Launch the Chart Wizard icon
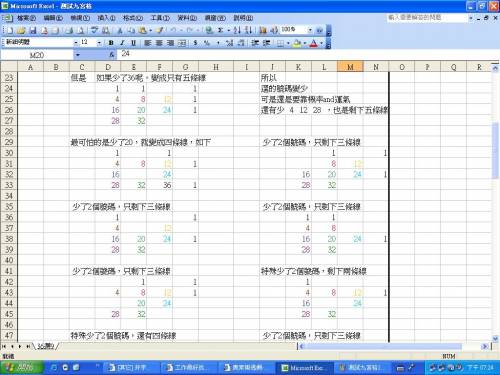 [x=263, y=31]
